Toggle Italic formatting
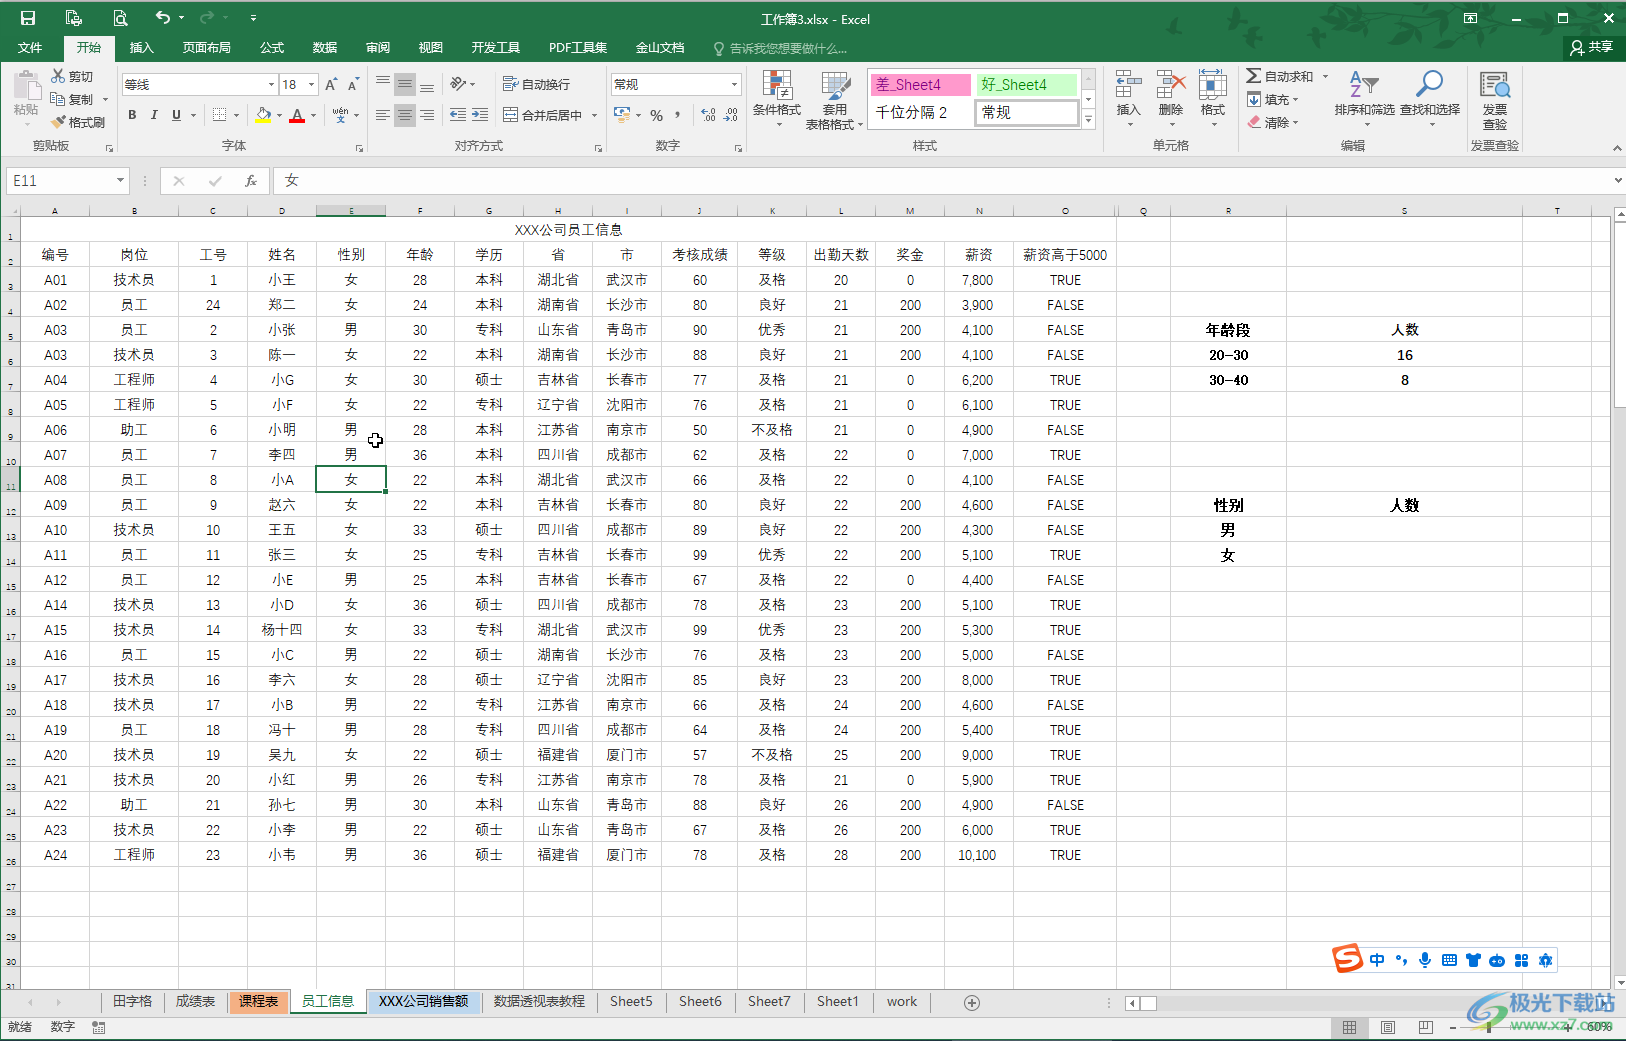 click(154, 115)
